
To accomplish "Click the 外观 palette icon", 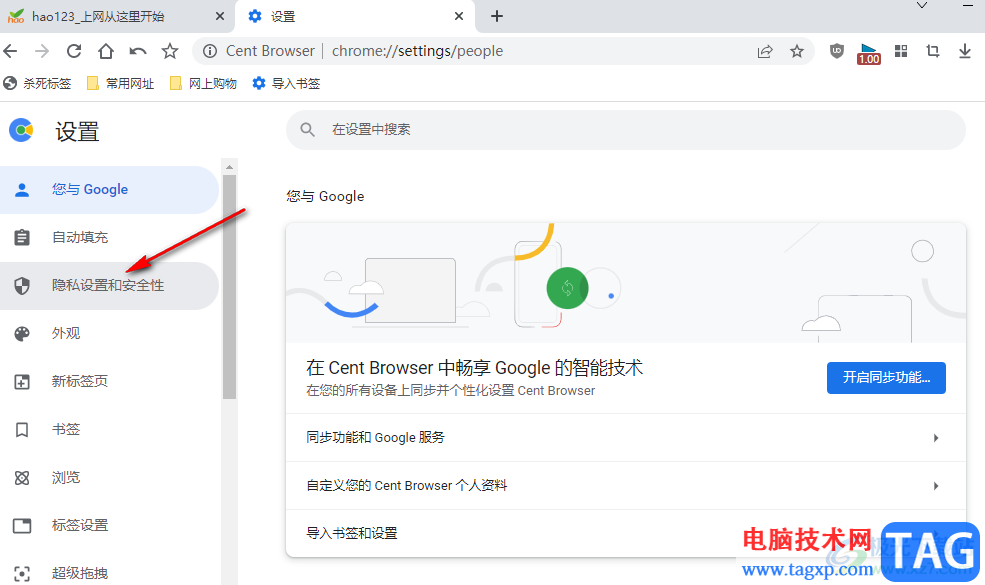I will point(22,334).
